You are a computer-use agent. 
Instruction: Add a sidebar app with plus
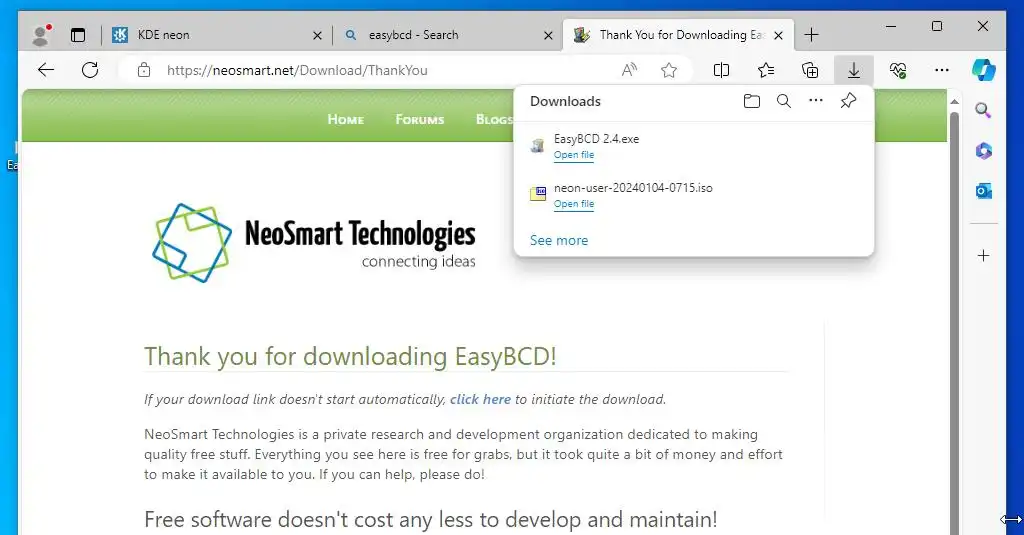tap(984, 255)
